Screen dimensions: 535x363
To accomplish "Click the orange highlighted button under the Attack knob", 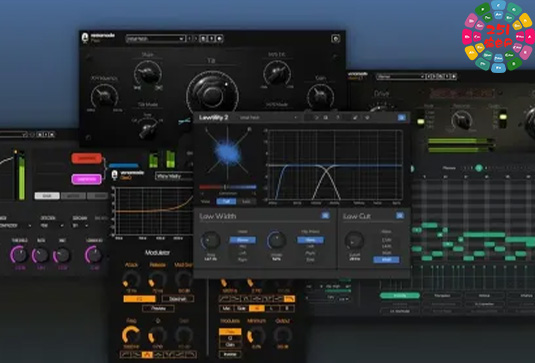I will pyautogui.click(x=139, y=299).
